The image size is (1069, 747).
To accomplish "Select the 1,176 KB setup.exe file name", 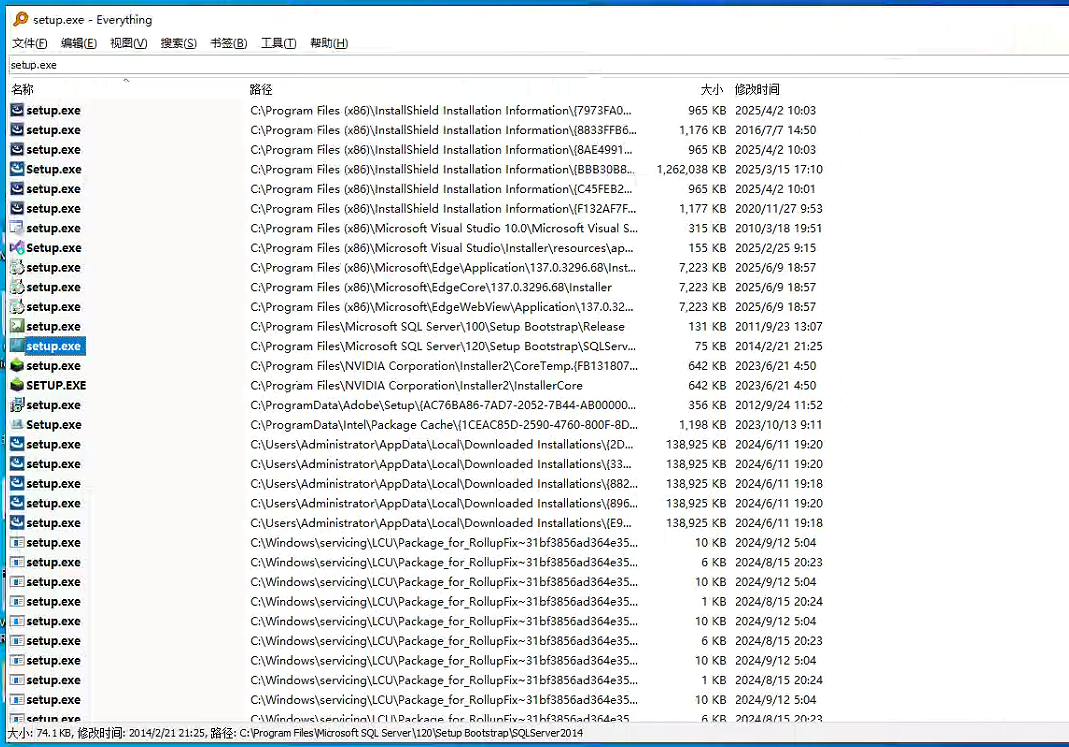I will pos(53,129).
